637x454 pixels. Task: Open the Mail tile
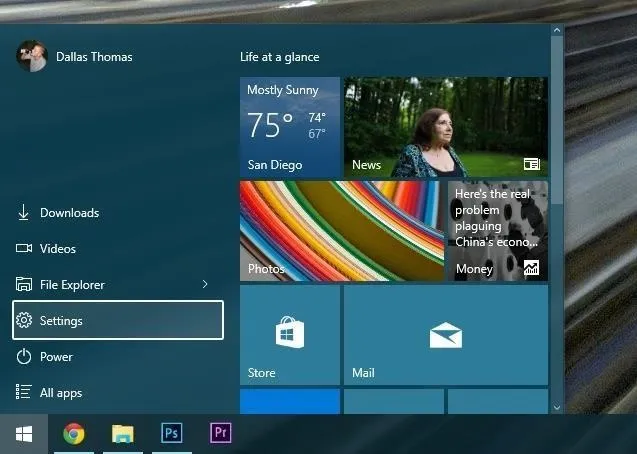[446, 335]
